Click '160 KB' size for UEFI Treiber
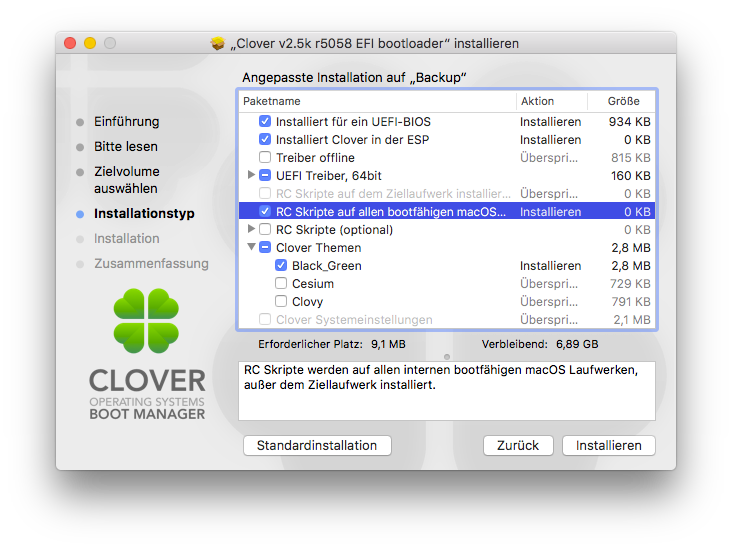The height and width of the screenshot is (550, 732). (630, 176)
